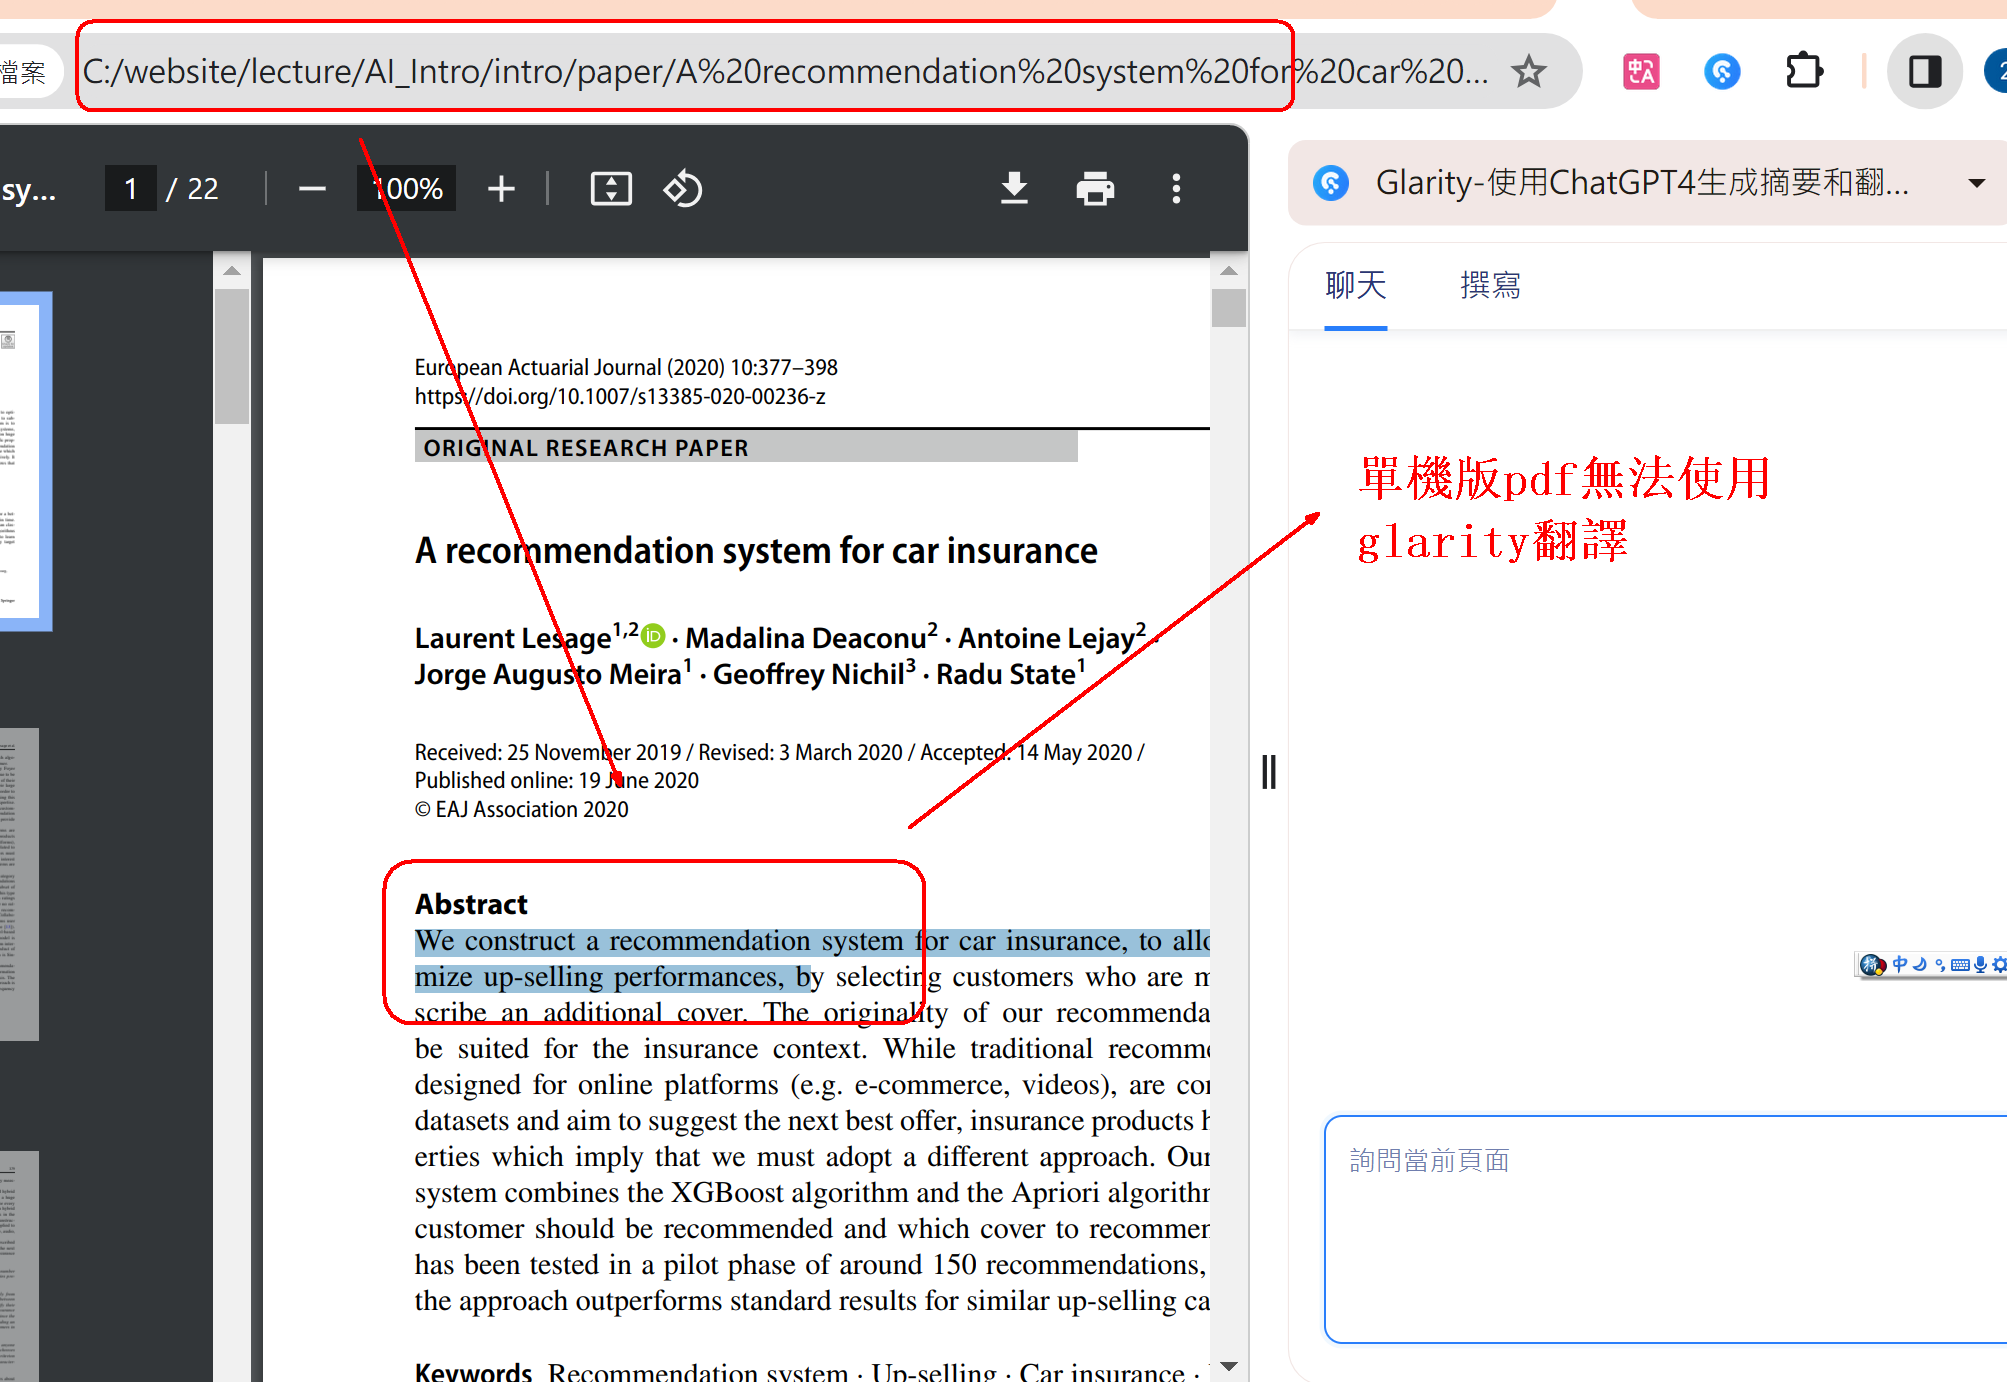Bookmark this page with the star icon

1528,72
